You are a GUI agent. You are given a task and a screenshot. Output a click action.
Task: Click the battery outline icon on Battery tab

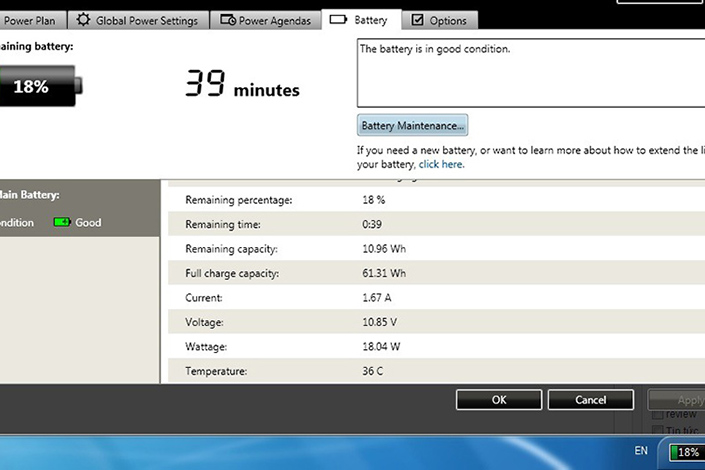(x=338, y=19)
